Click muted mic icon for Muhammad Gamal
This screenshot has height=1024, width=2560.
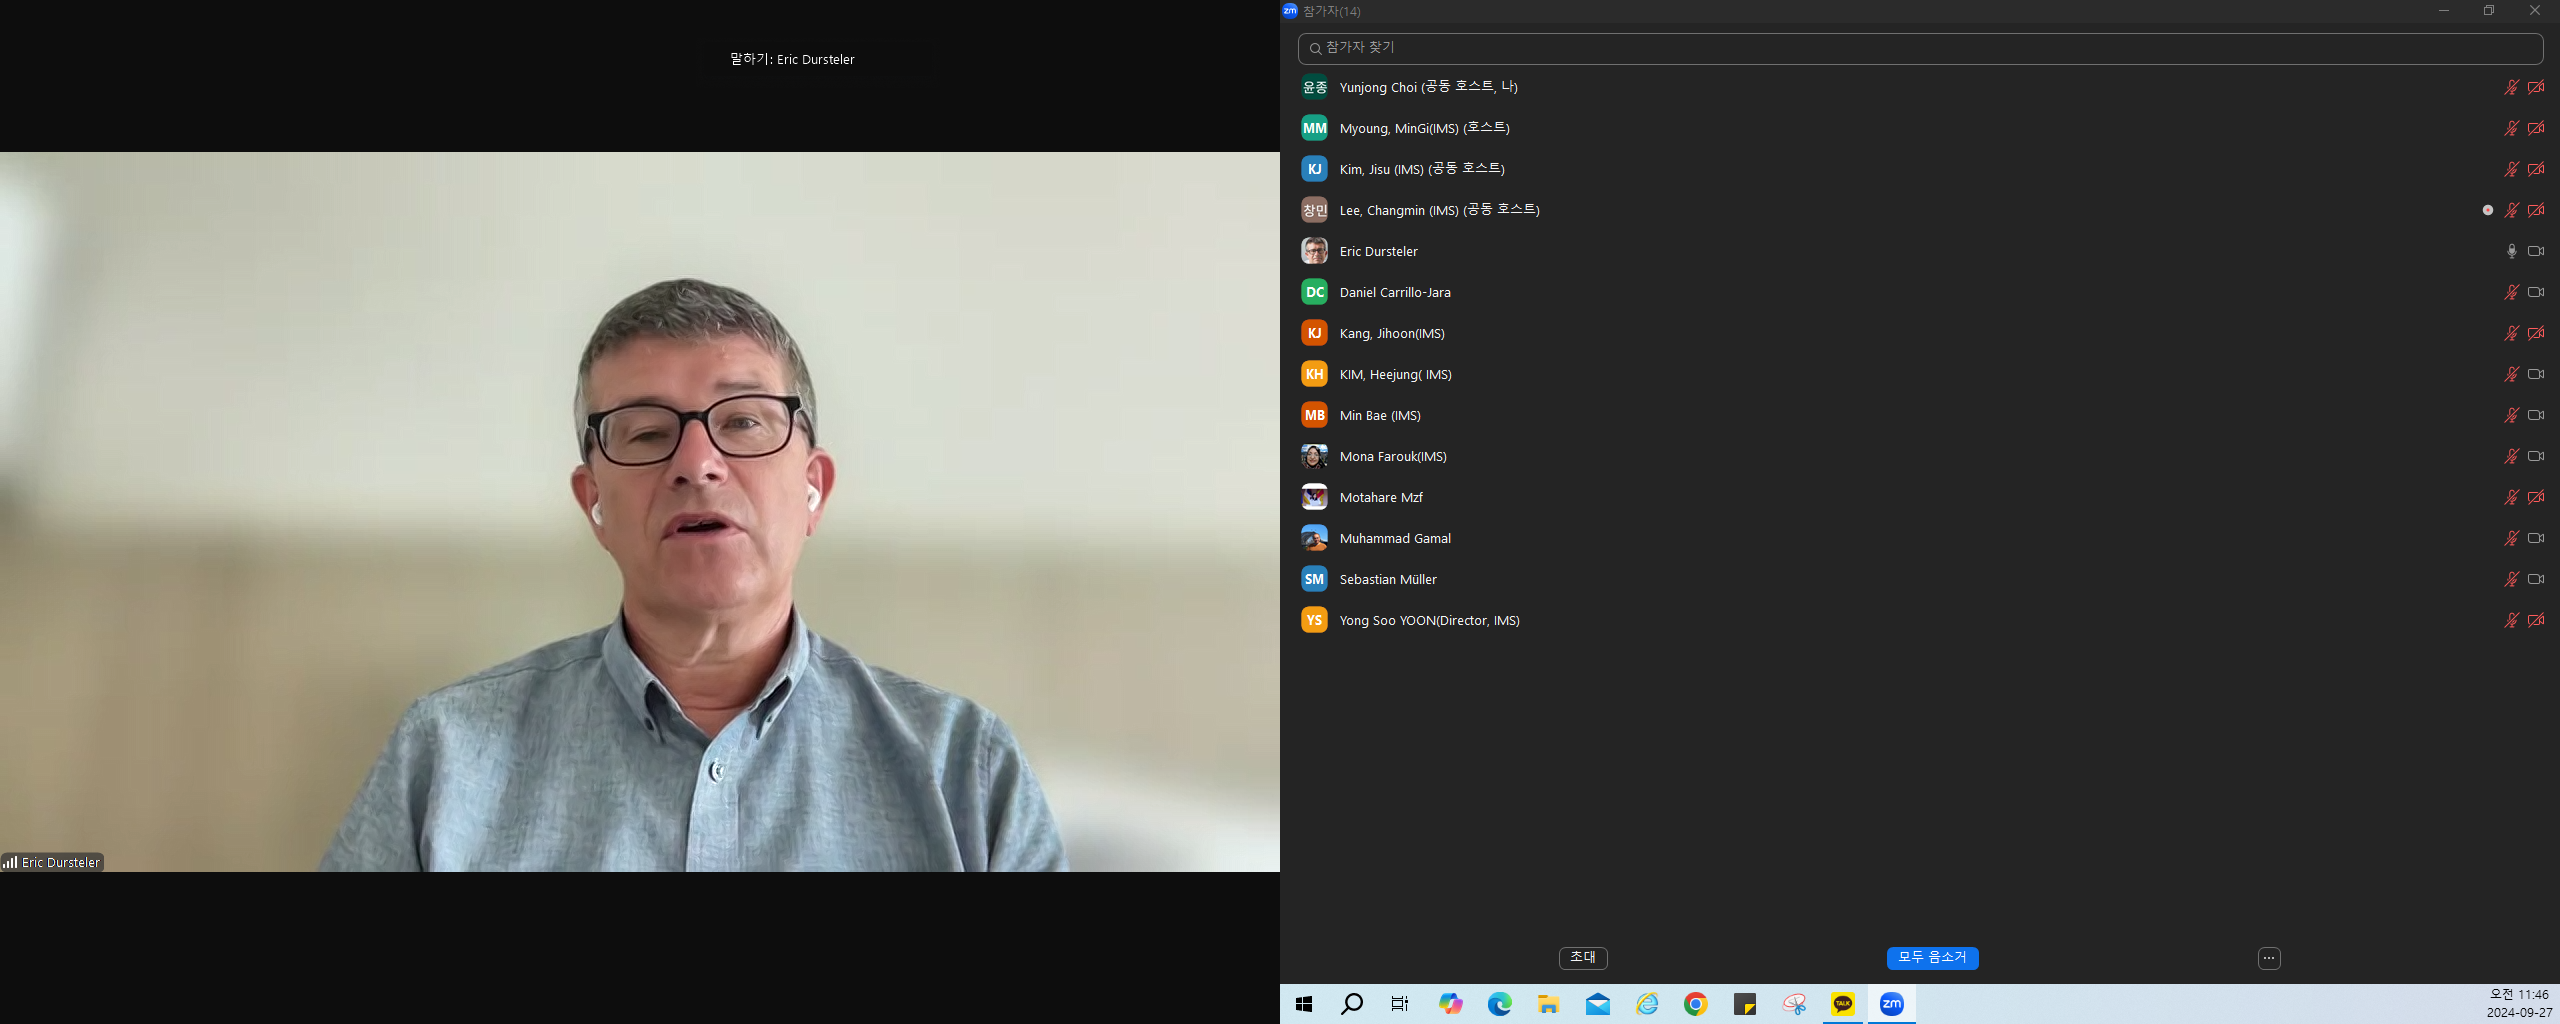point(2511,538)
